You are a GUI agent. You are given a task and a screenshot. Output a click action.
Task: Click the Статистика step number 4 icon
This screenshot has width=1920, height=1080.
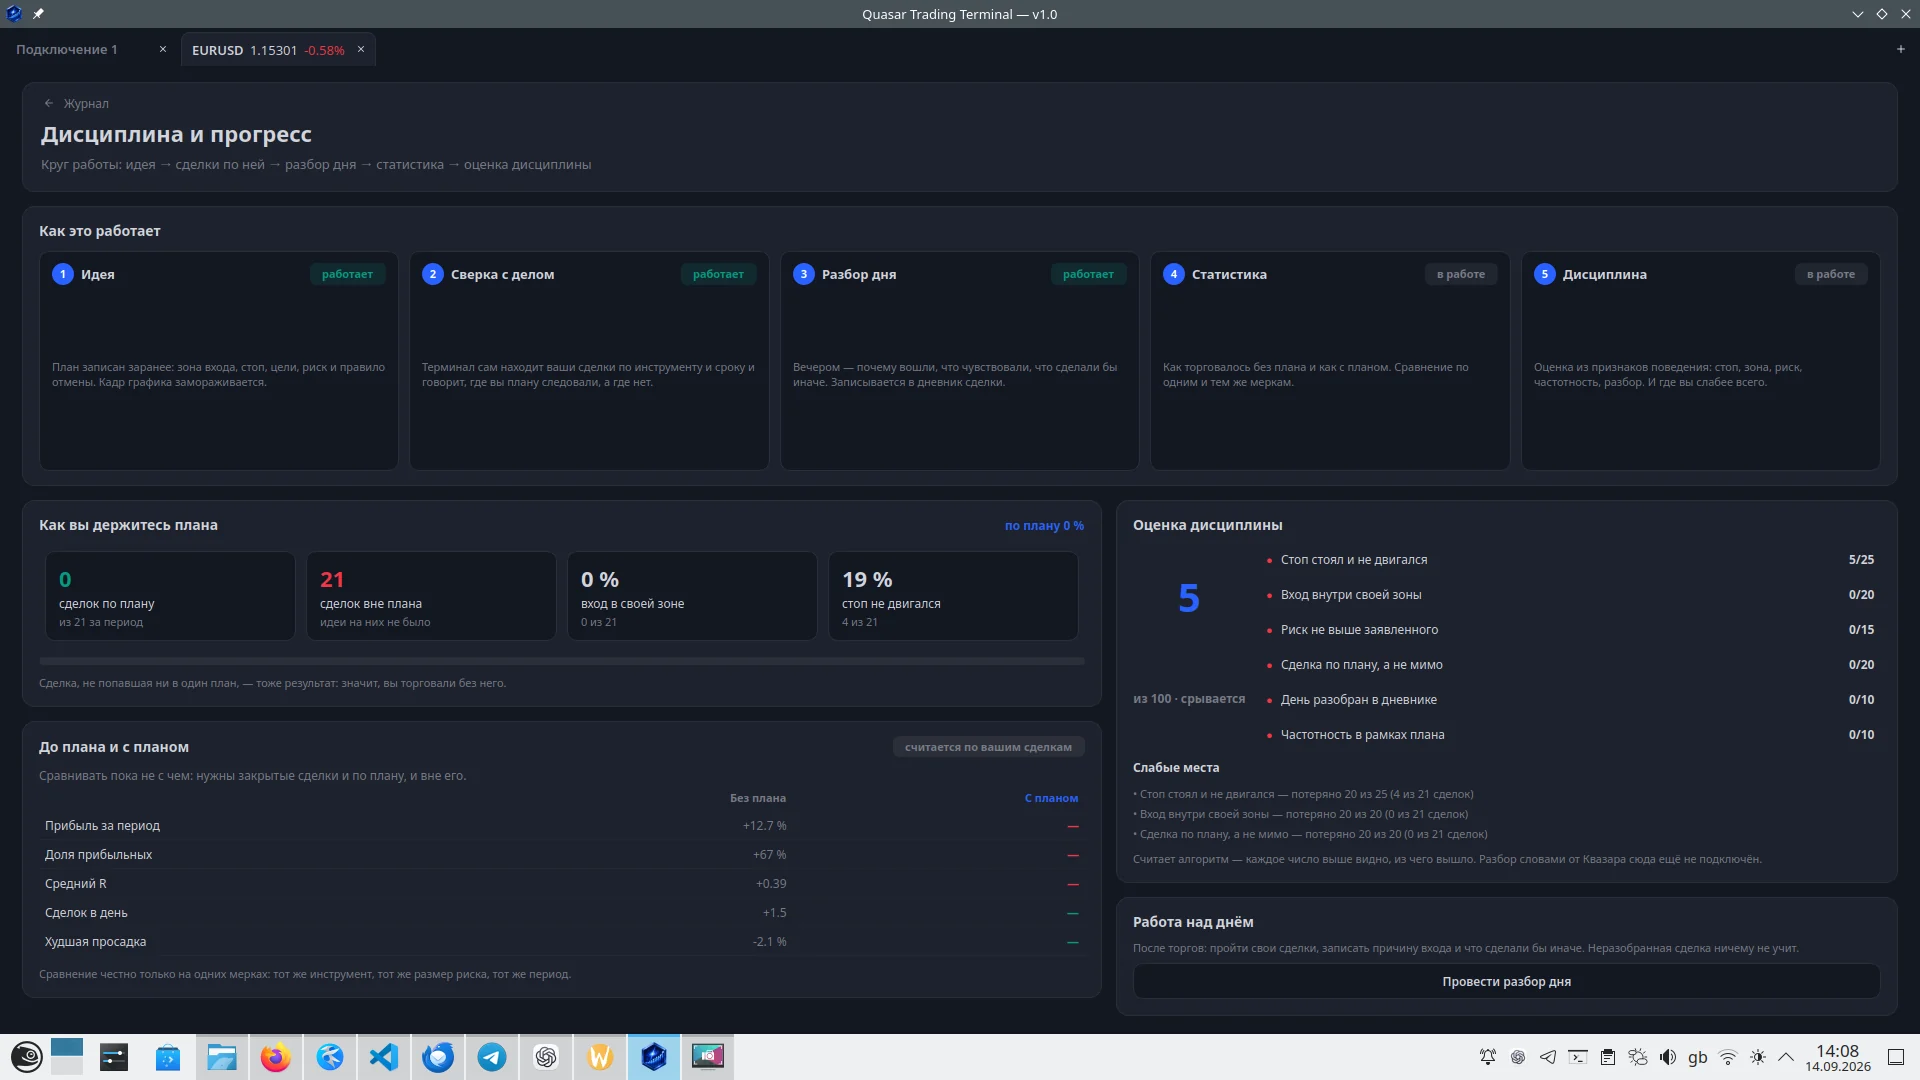1174,274
